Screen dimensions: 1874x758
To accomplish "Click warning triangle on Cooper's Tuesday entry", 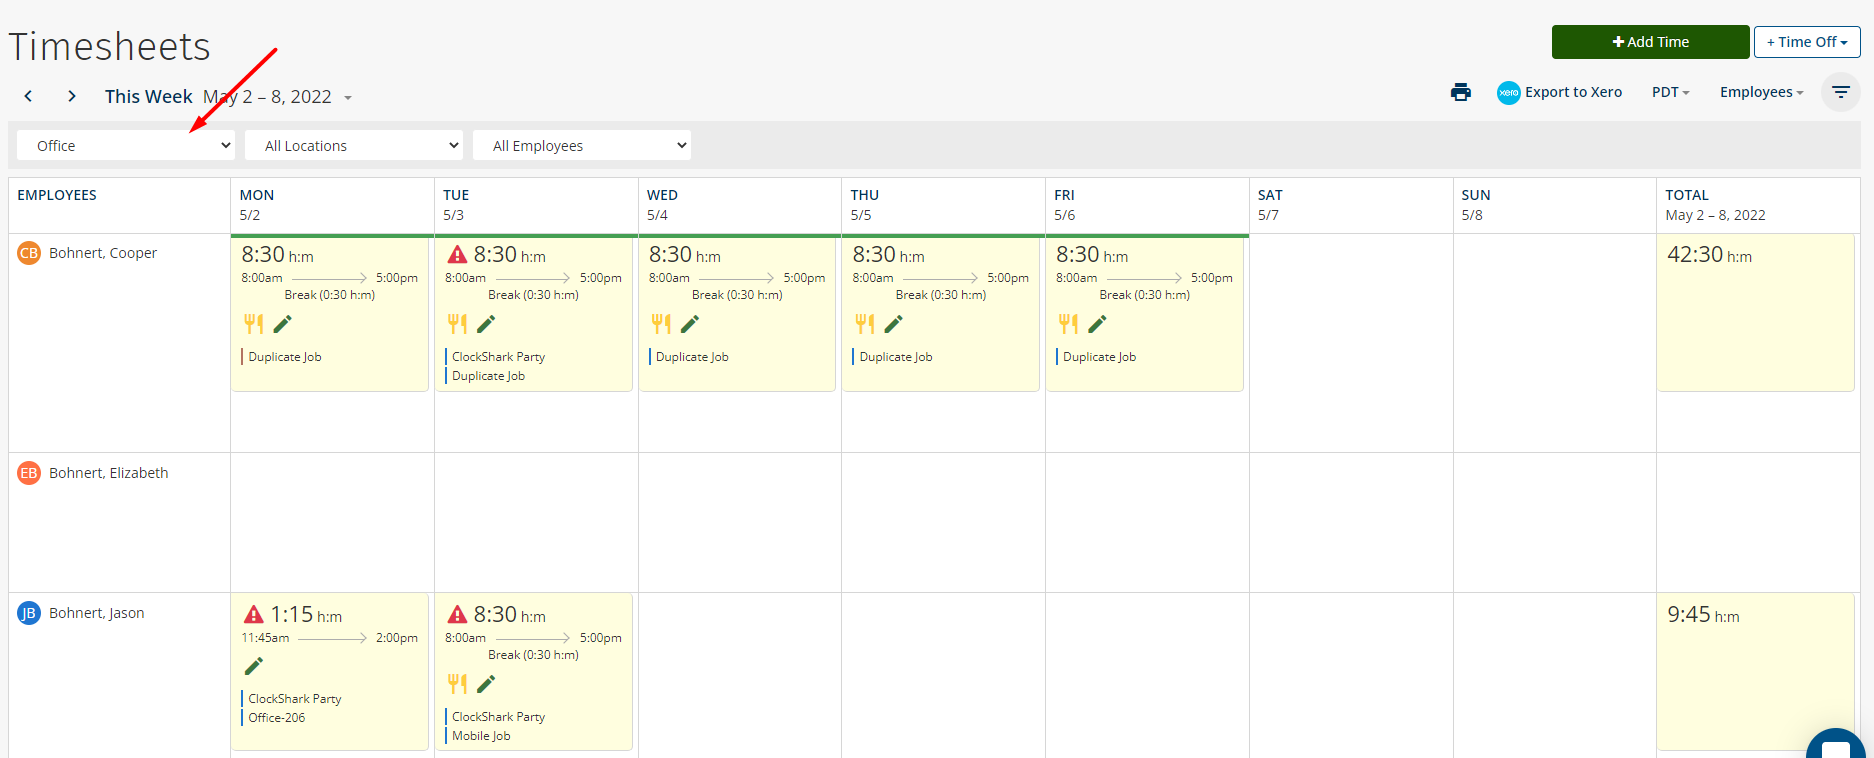I will (x=457, y=255).
